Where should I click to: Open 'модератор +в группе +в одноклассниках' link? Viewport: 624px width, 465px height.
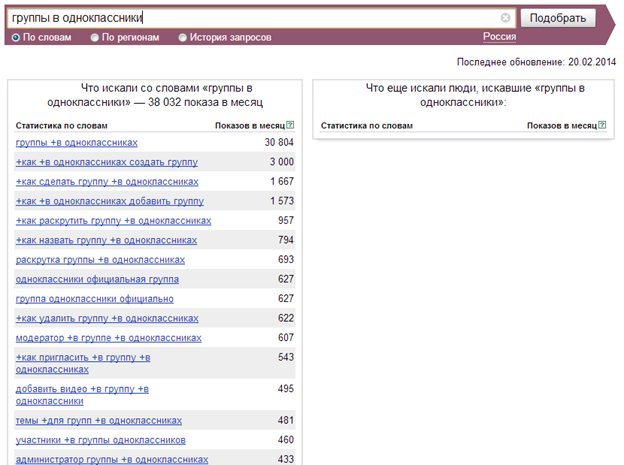(x=109, y=338)
